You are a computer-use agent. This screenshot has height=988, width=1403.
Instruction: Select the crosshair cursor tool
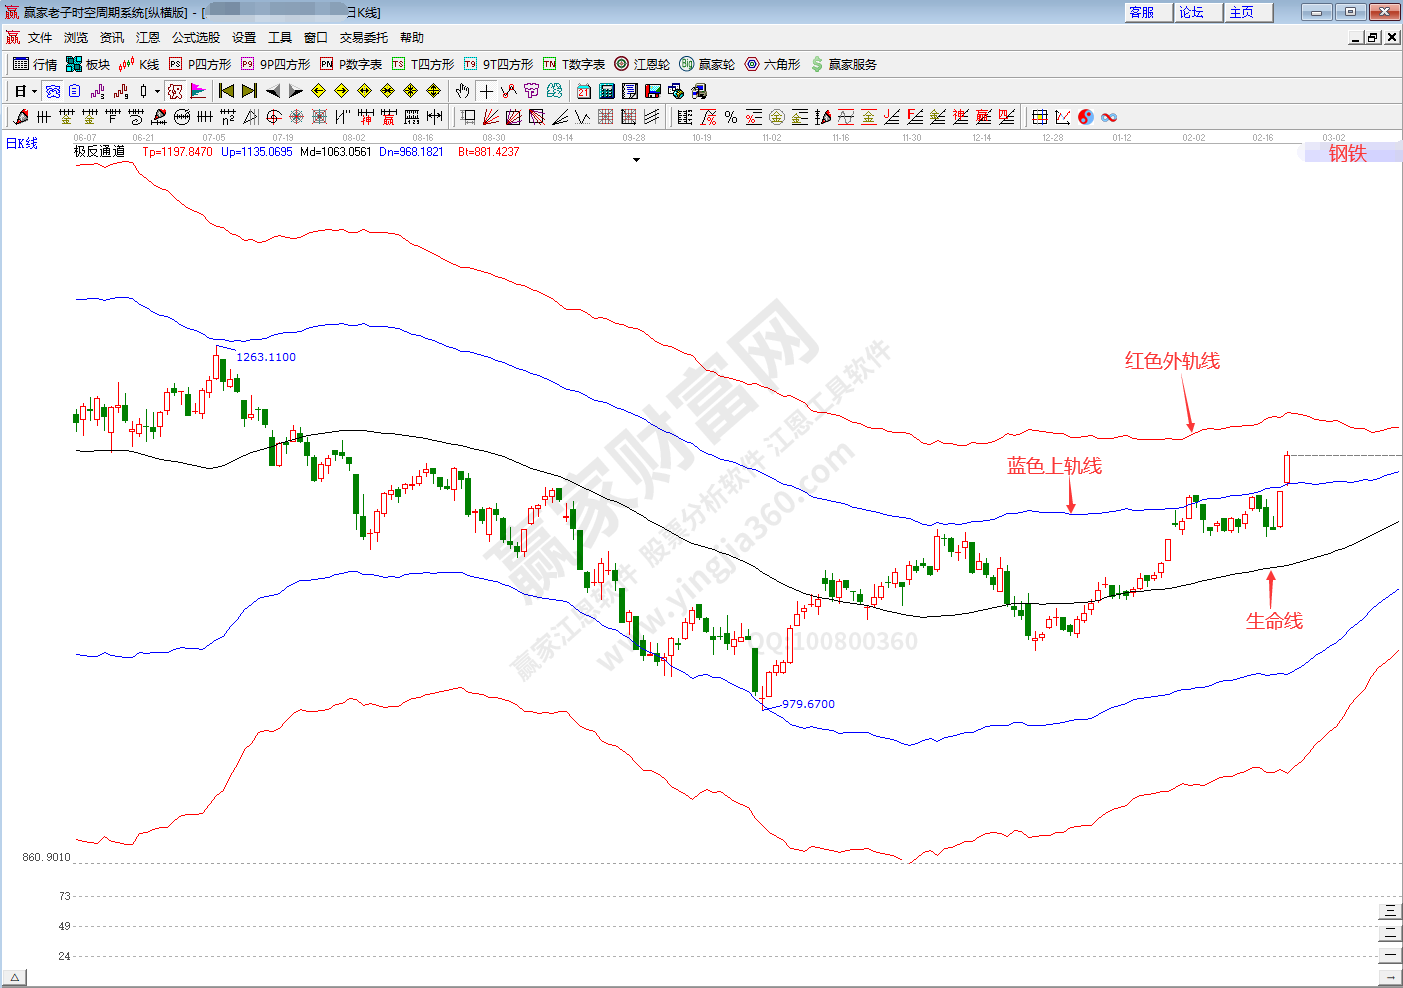486,91
